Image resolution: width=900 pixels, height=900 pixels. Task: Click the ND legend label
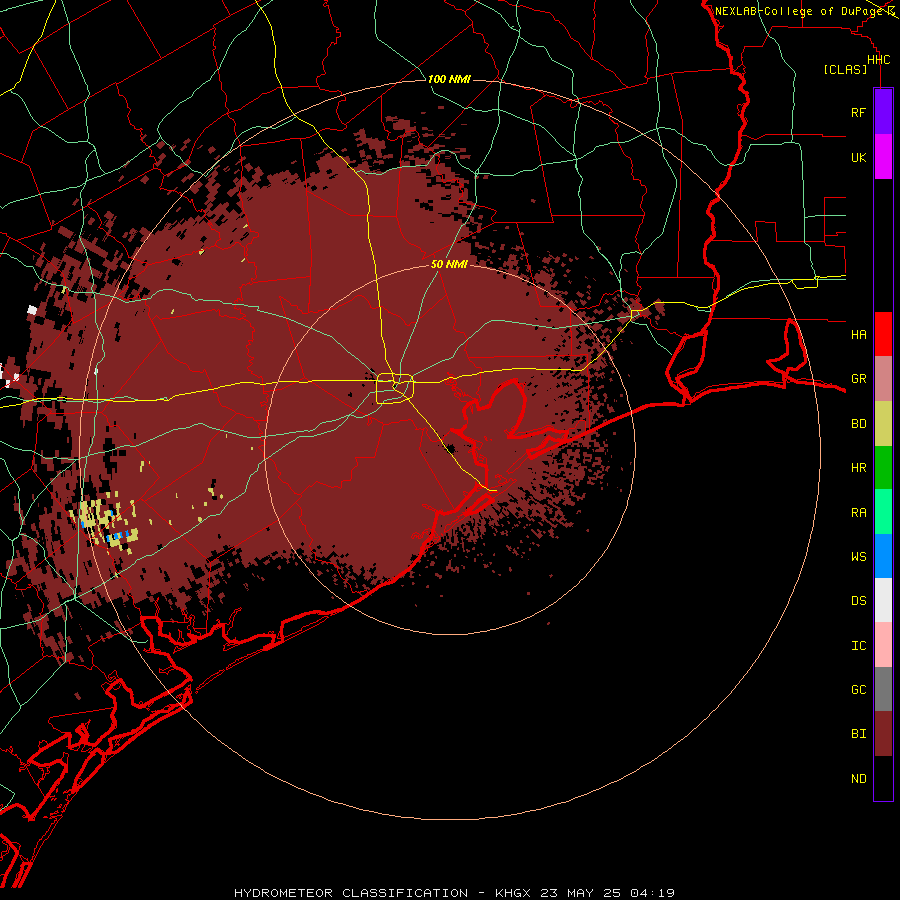(x=858, y=779)
